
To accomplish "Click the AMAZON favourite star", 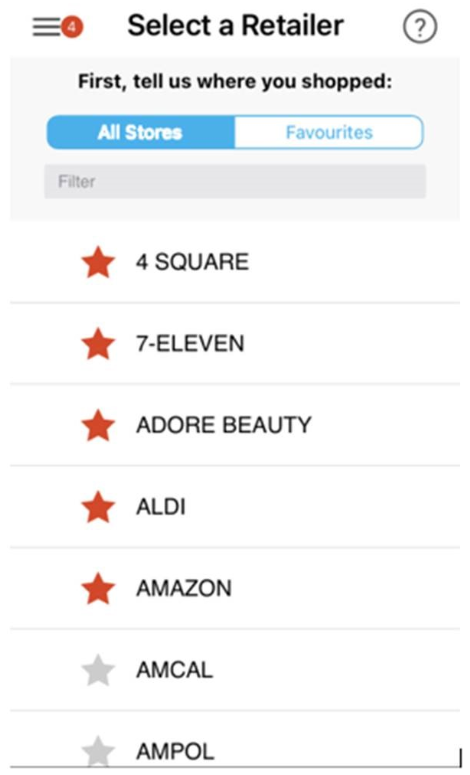I will pos(98,588).
